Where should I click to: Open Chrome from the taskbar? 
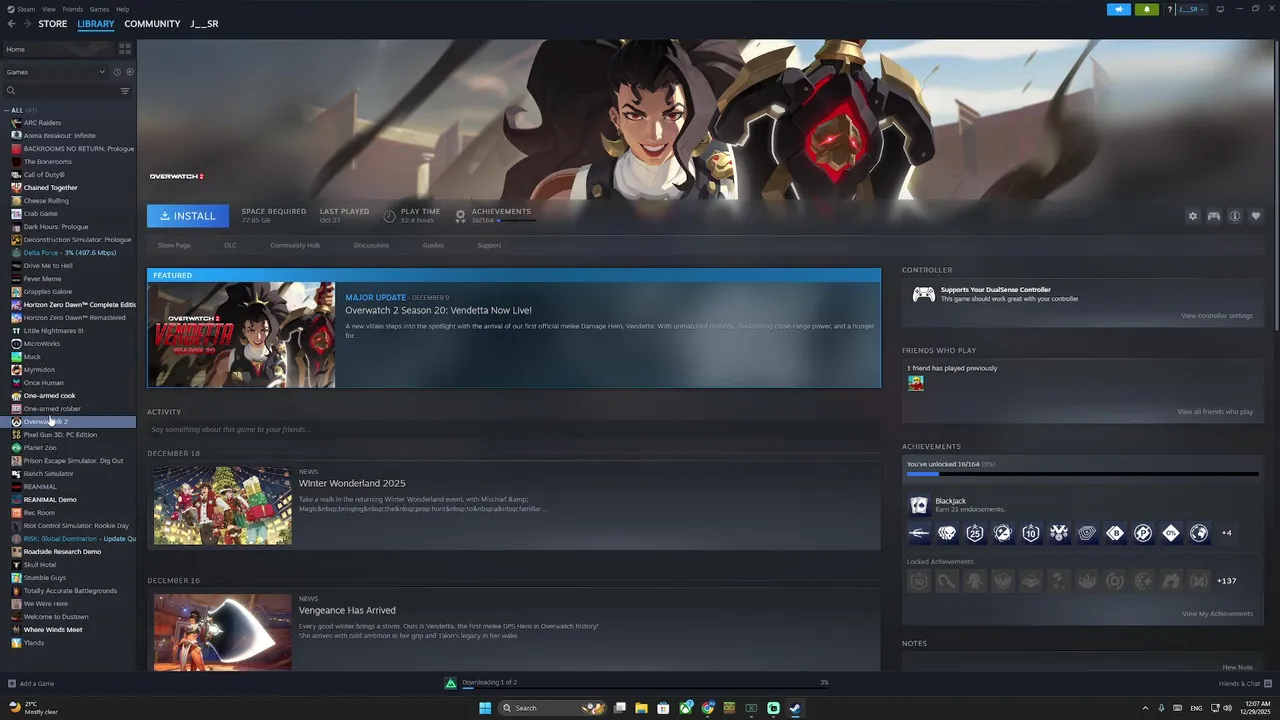(708, 708)
